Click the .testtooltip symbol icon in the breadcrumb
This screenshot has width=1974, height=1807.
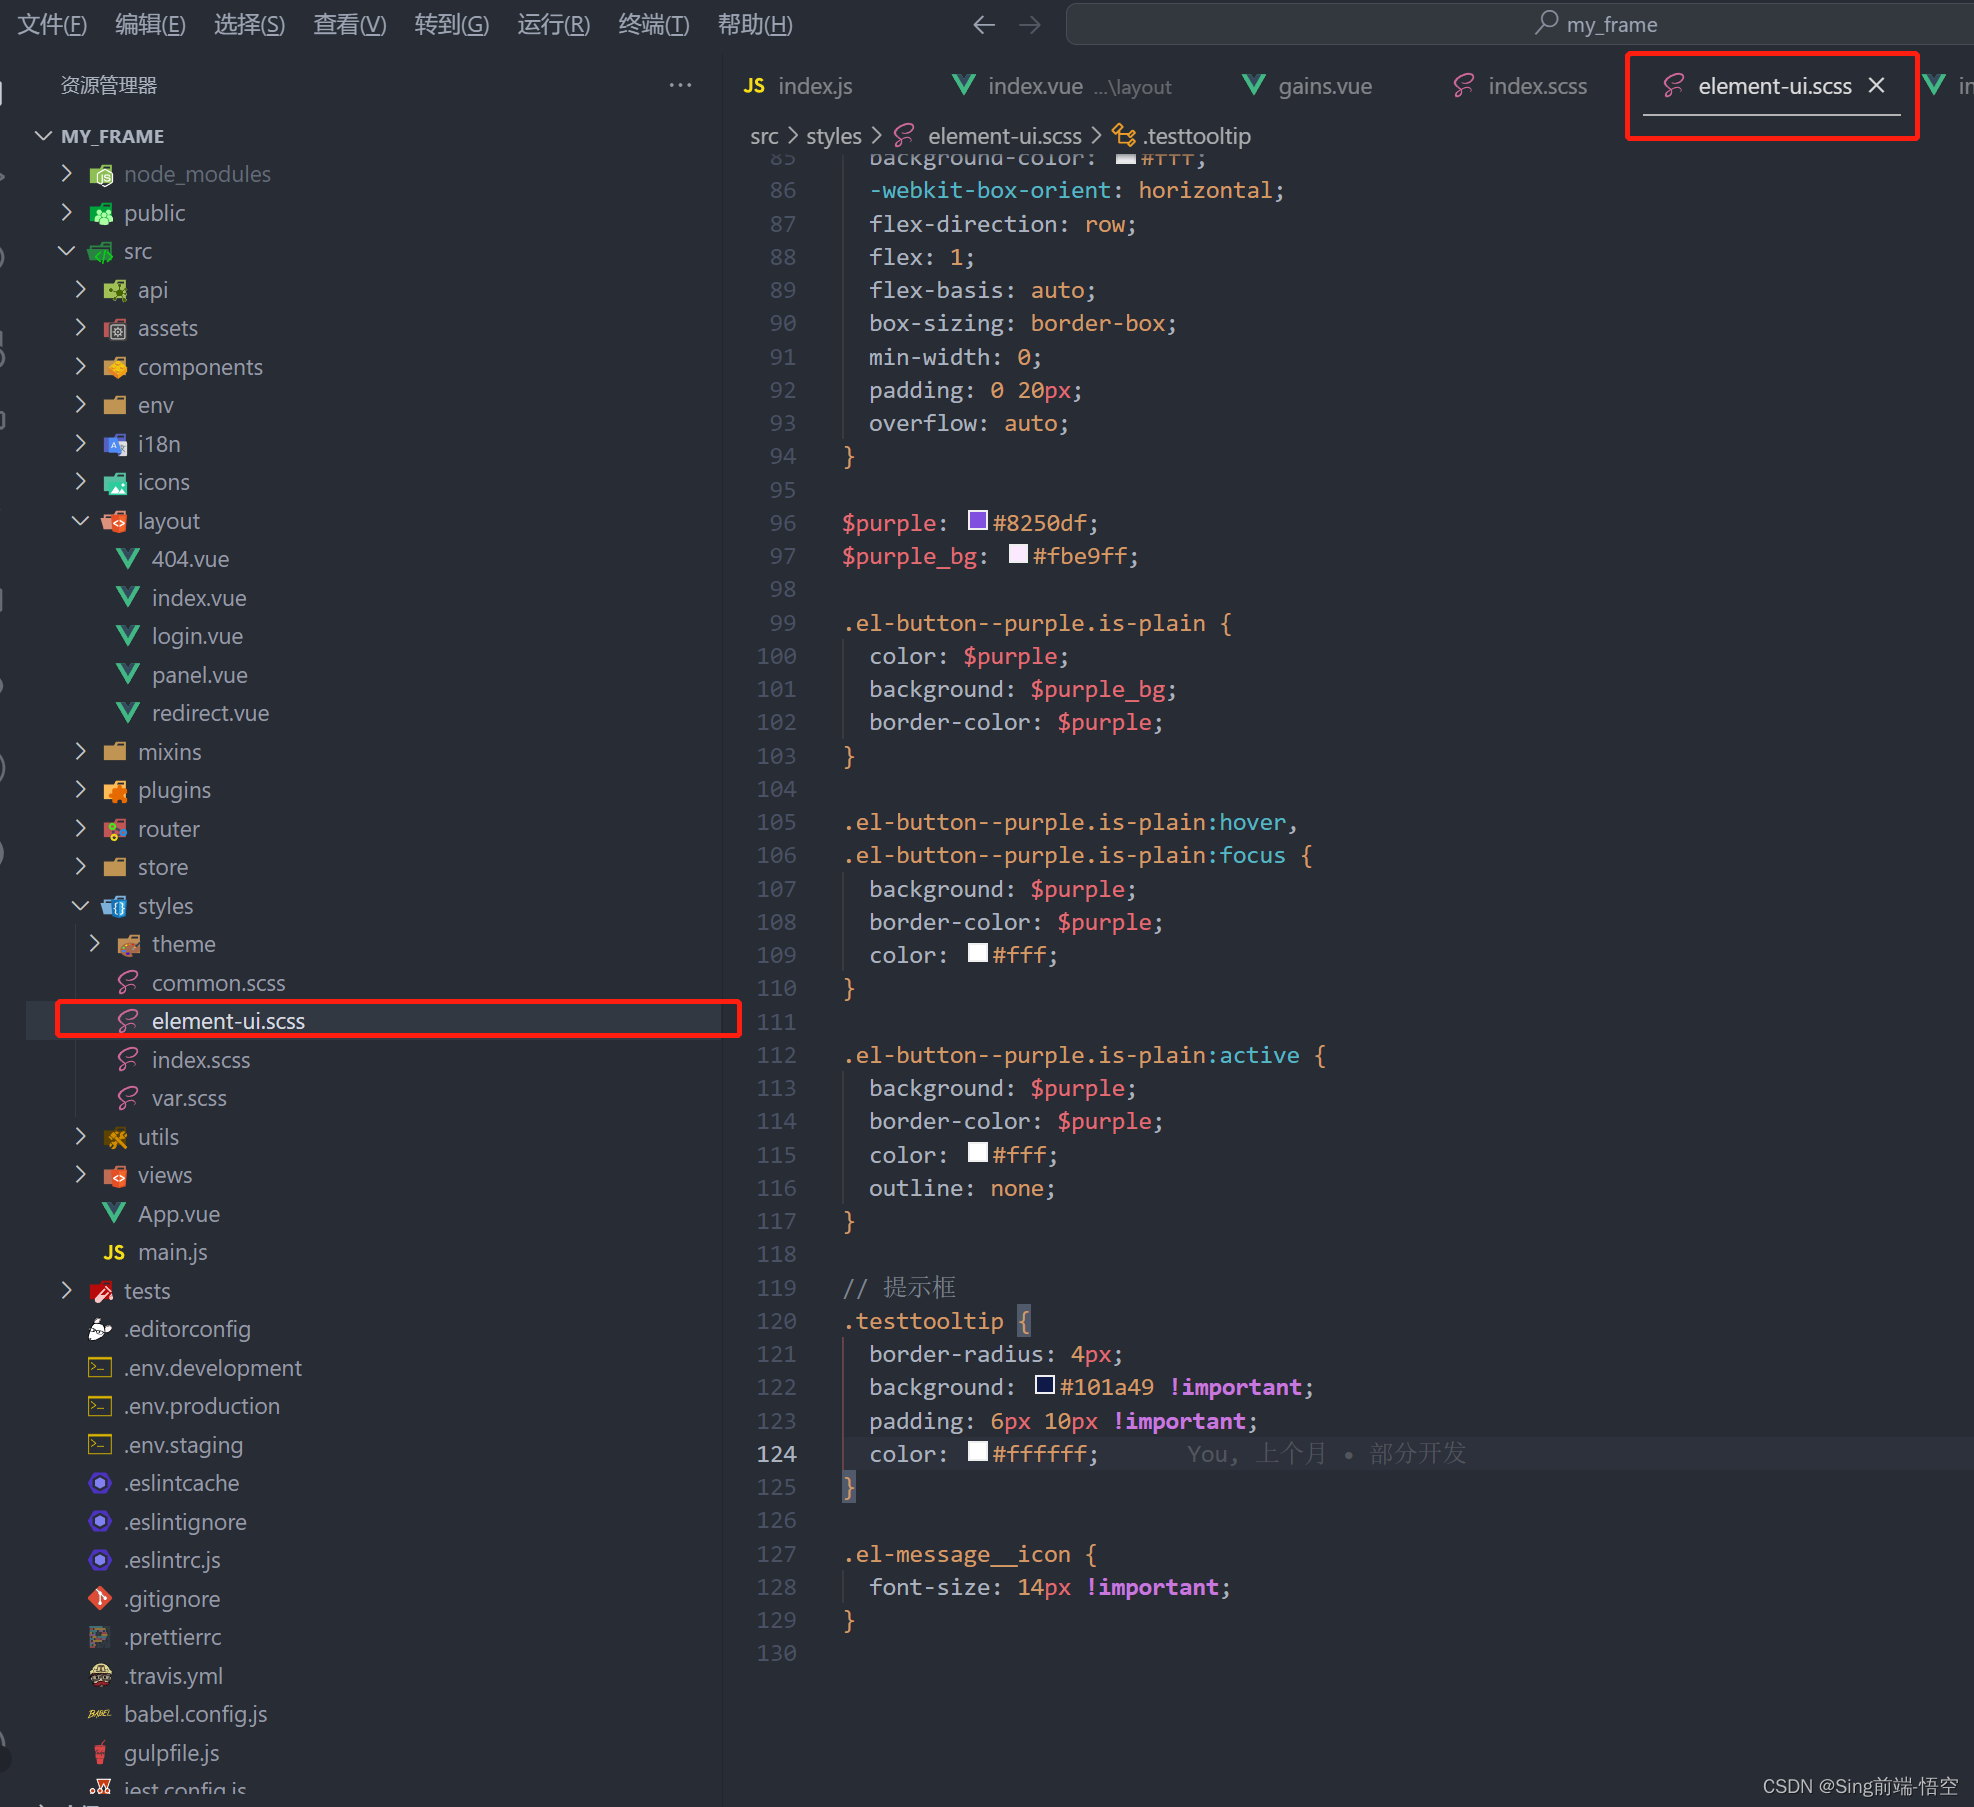point(1123,135)
